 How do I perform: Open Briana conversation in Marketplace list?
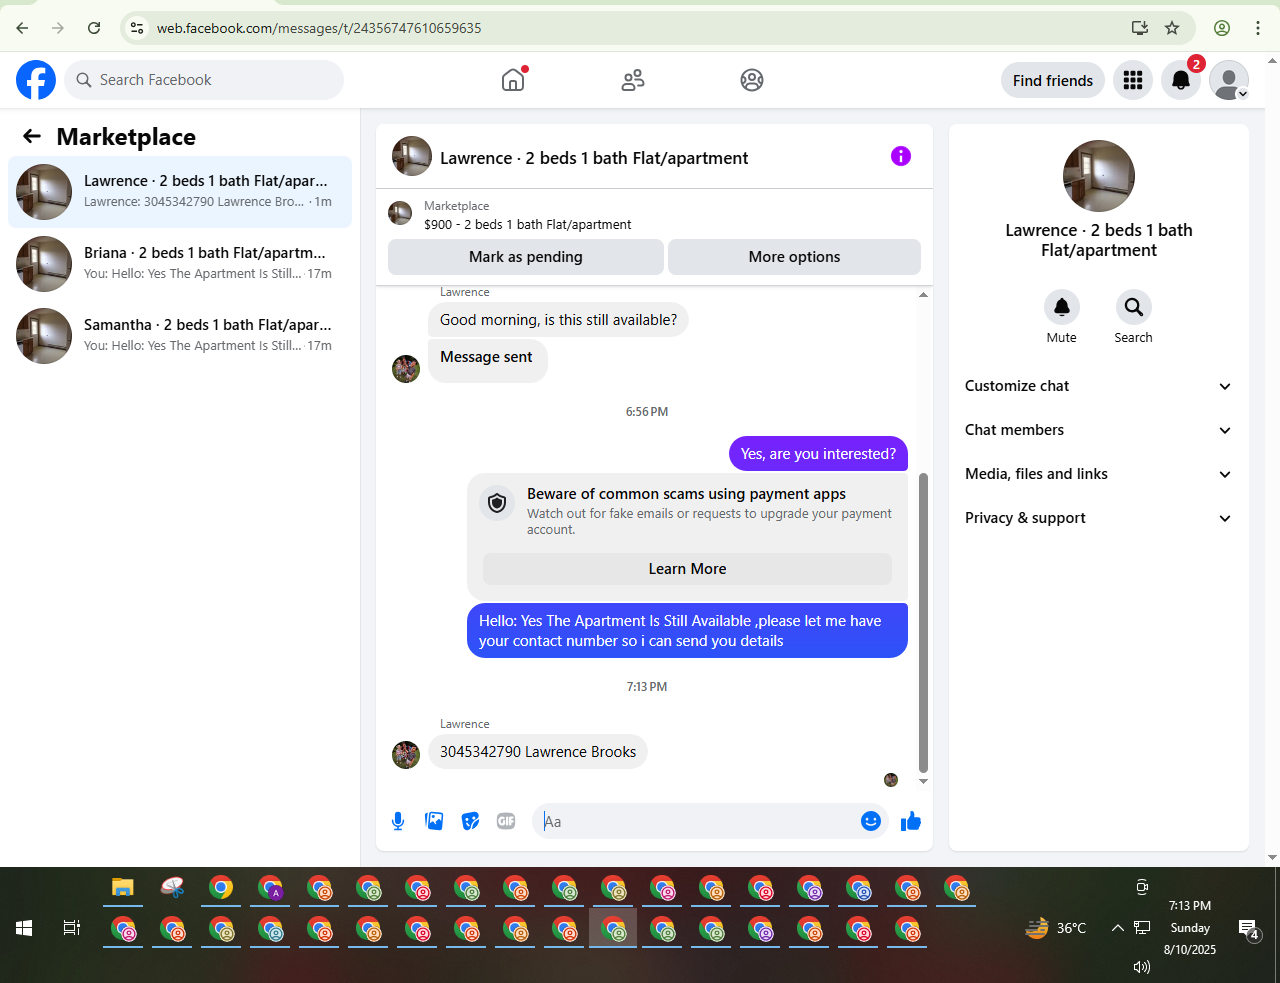click(180, 264)
